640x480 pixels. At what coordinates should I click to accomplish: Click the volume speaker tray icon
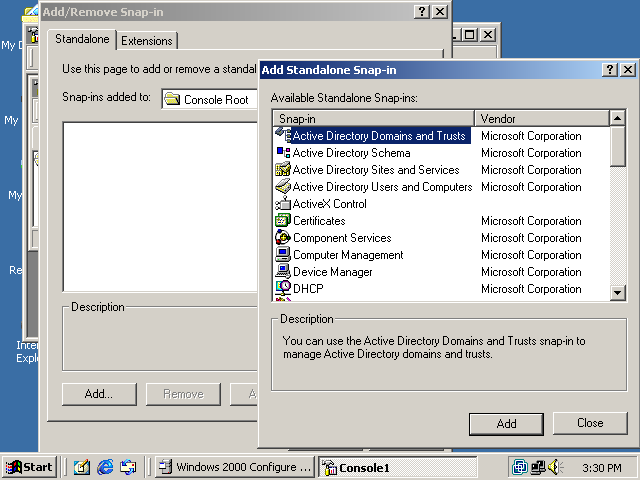coord(555,467)
